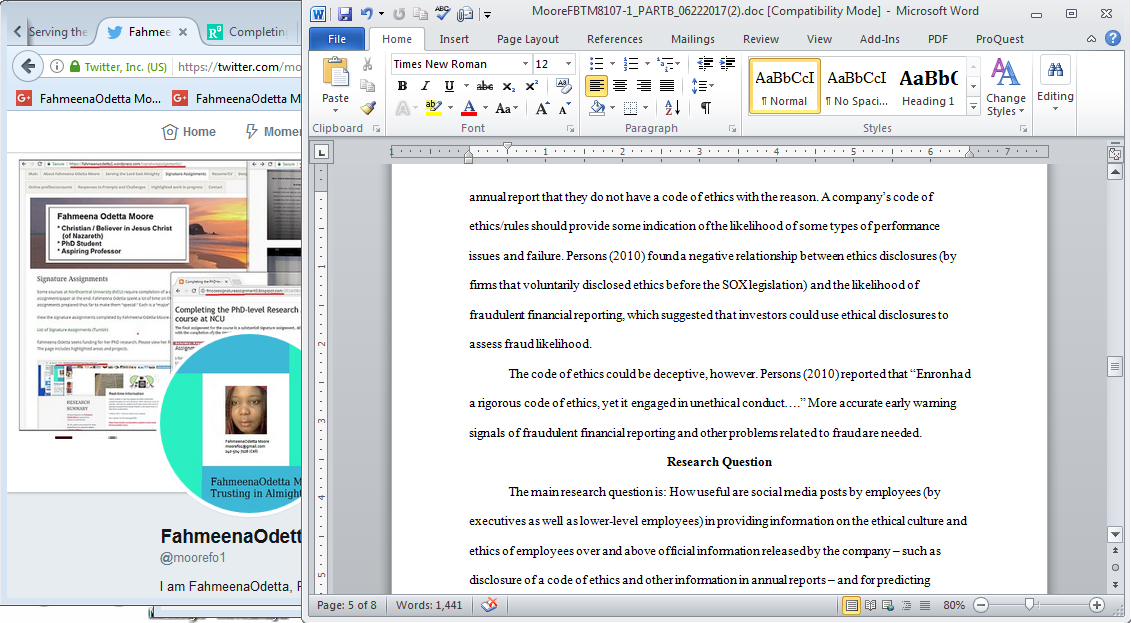Viewport: 1131px width, 623px height.
Task: Send document as email attachment icon
Action: click(x=465, y=13)
